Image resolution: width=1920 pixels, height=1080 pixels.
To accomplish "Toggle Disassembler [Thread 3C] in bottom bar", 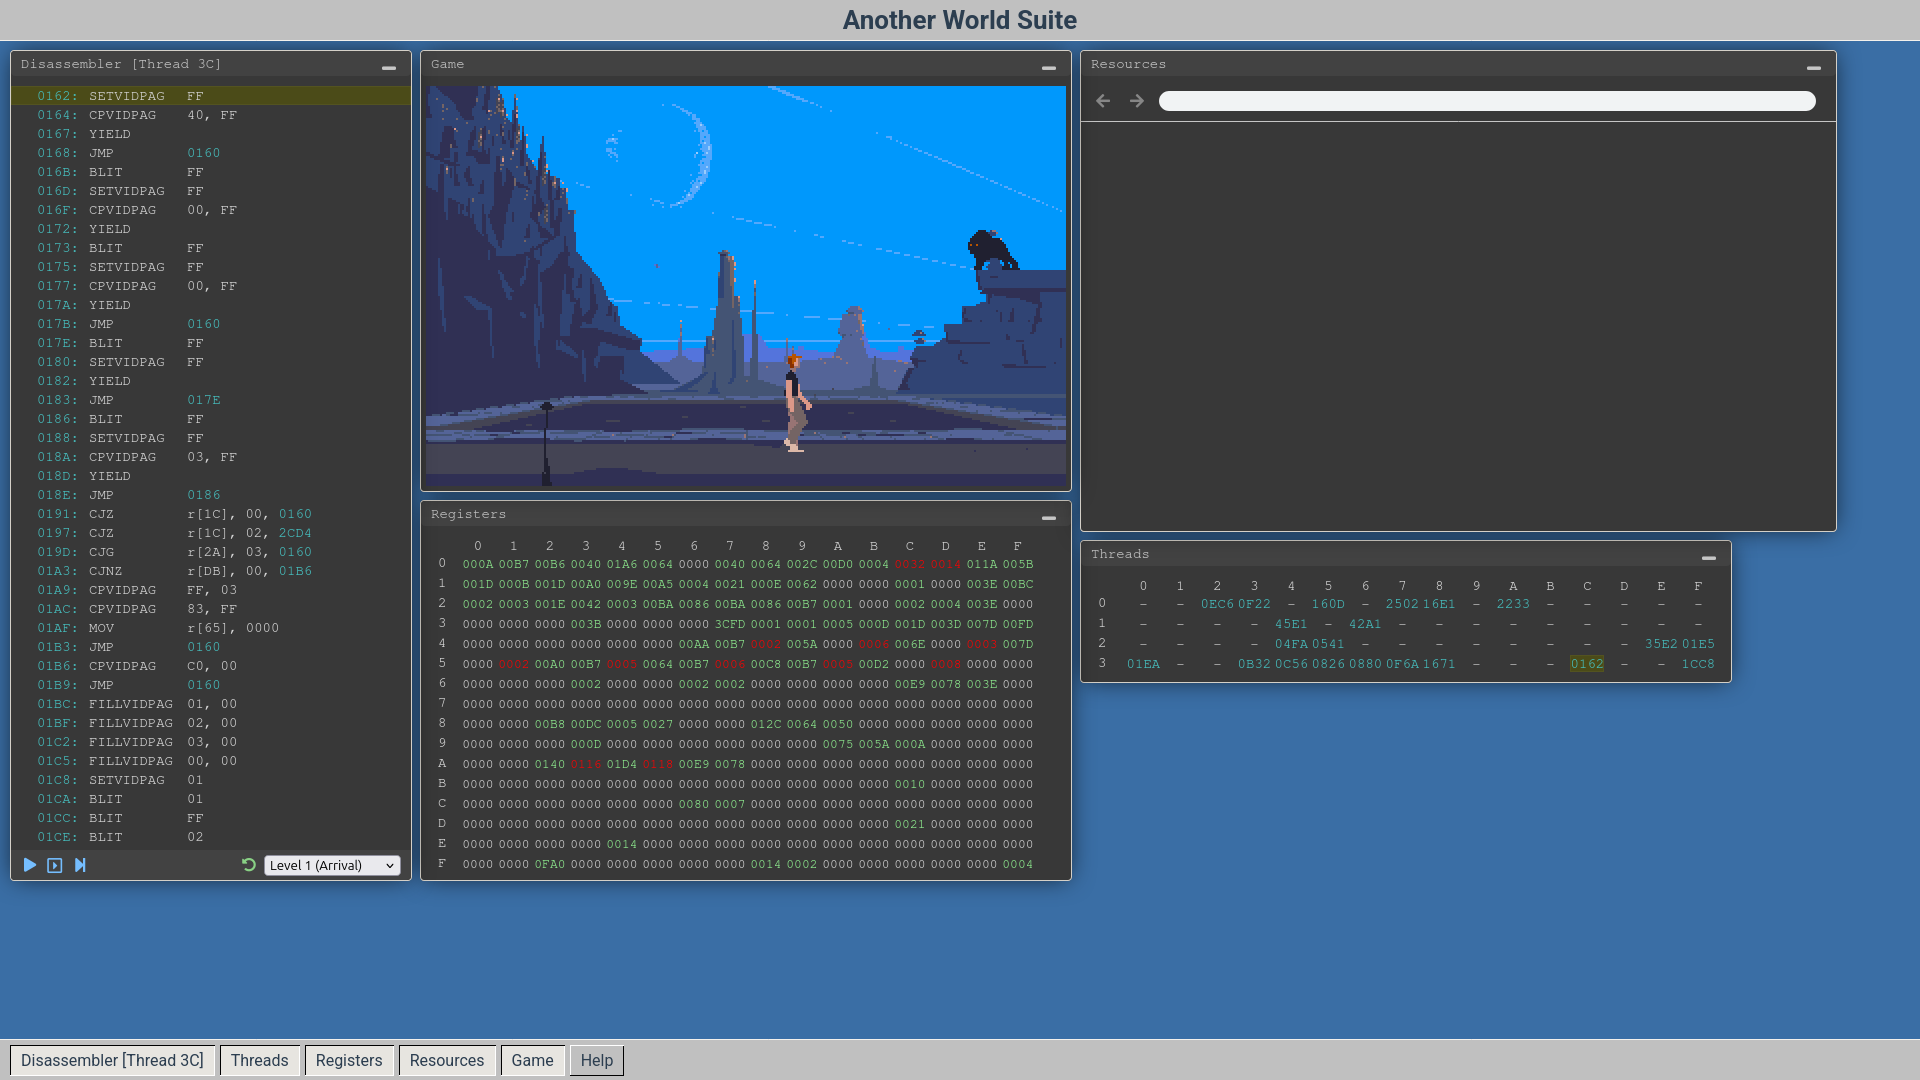I will point(112,1061).
